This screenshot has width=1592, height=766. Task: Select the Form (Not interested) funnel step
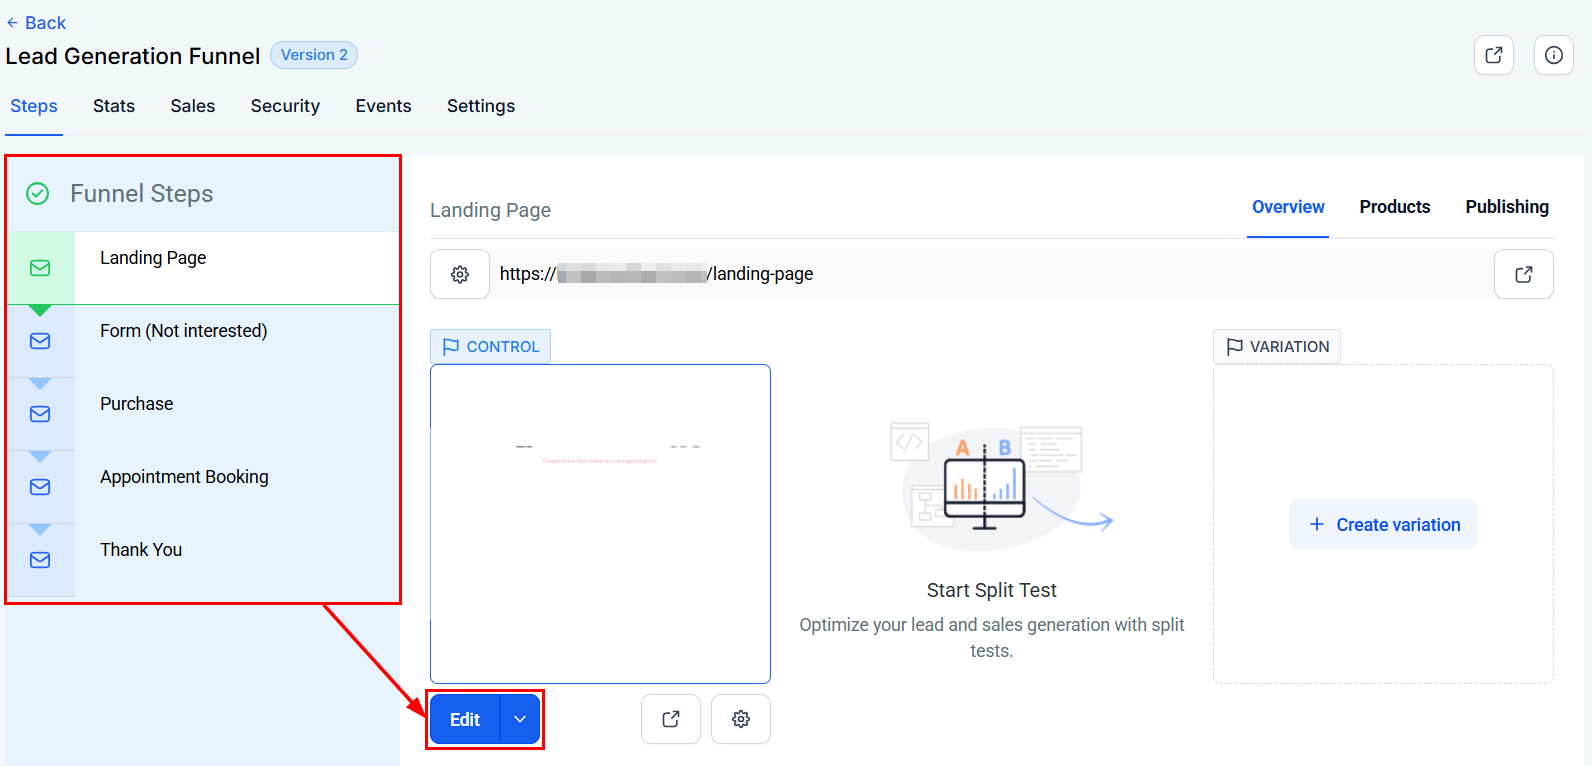(x=183, y=331)
